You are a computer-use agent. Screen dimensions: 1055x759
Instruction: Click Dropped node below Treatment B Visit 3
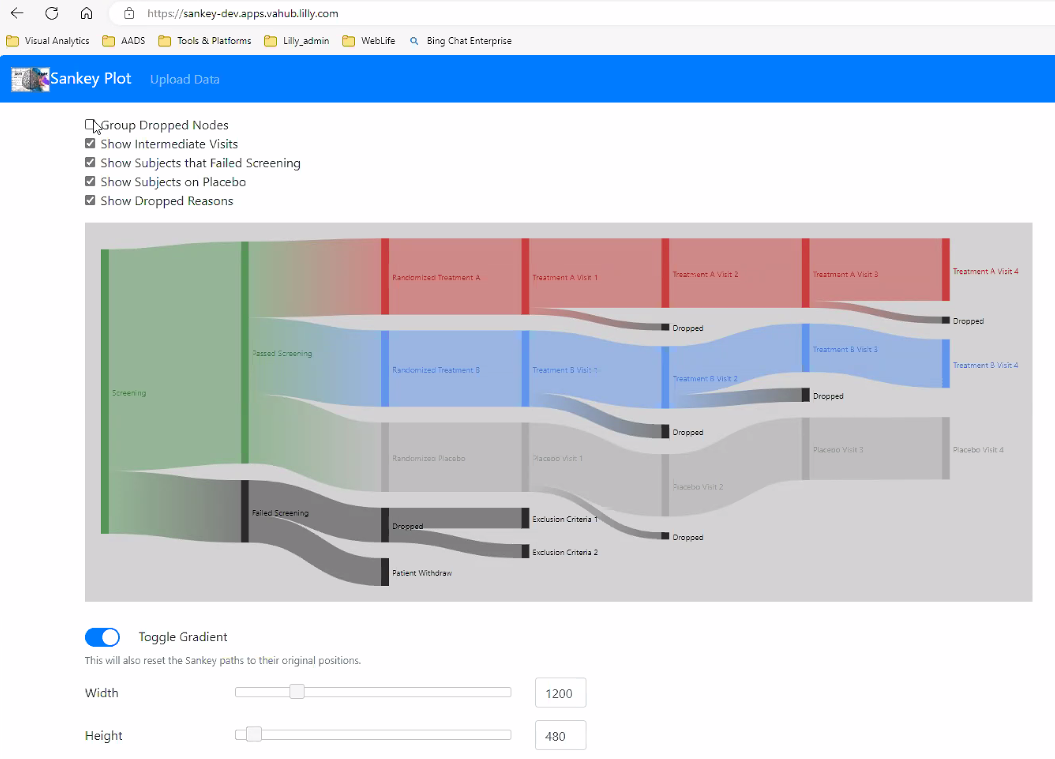(805, 395)
